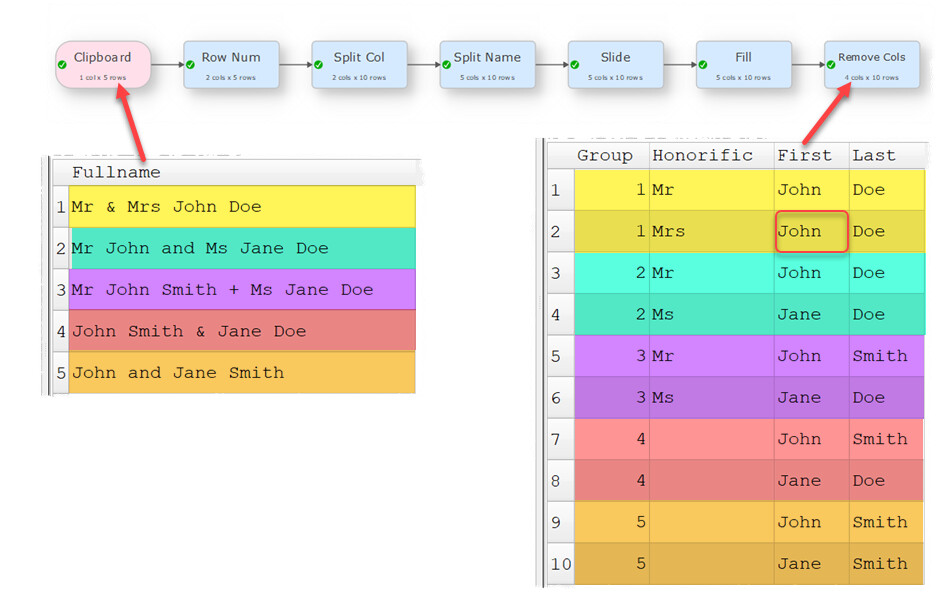Select the Clipboard input node
The width and height of the screenshot is (936, 592).
click(x=103, y=65)
